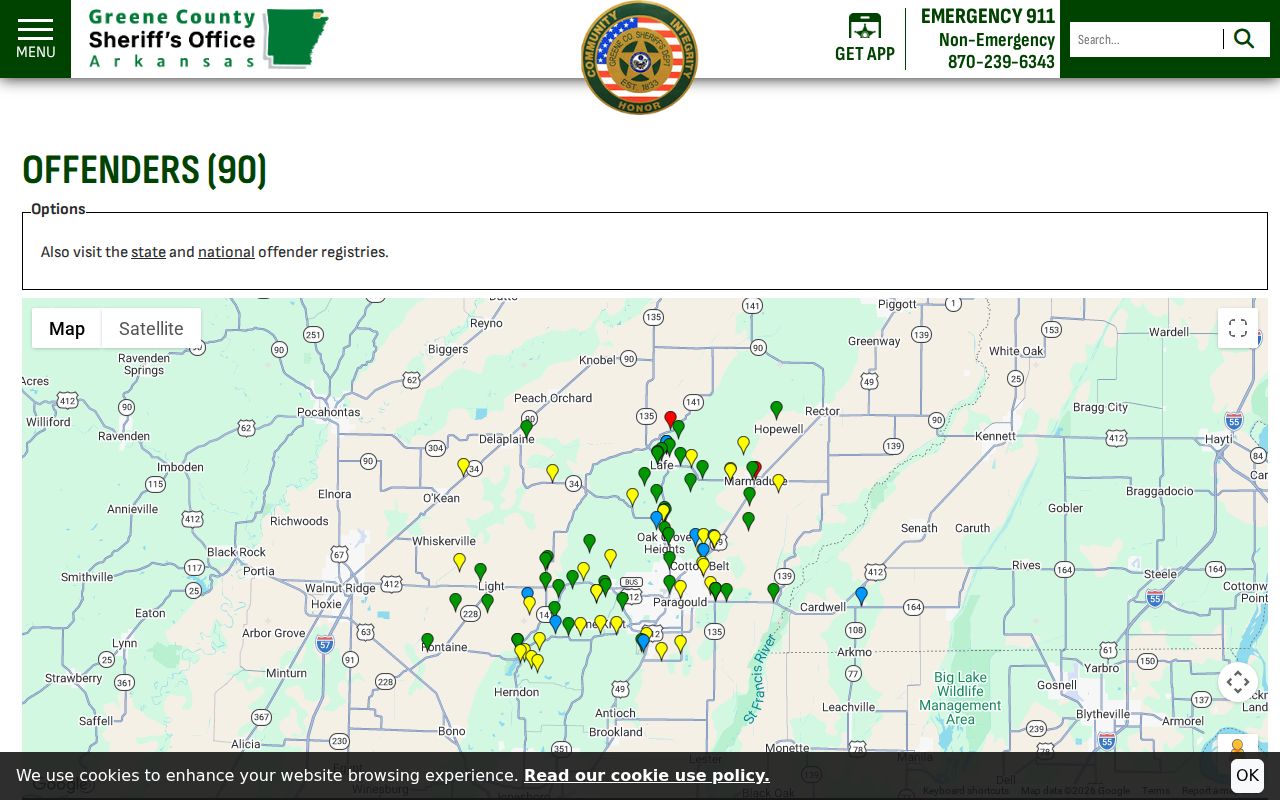Click the Pocahontas label on the map
The width and height of the screenshot is (1280, 800).
(x=329, y=412)
